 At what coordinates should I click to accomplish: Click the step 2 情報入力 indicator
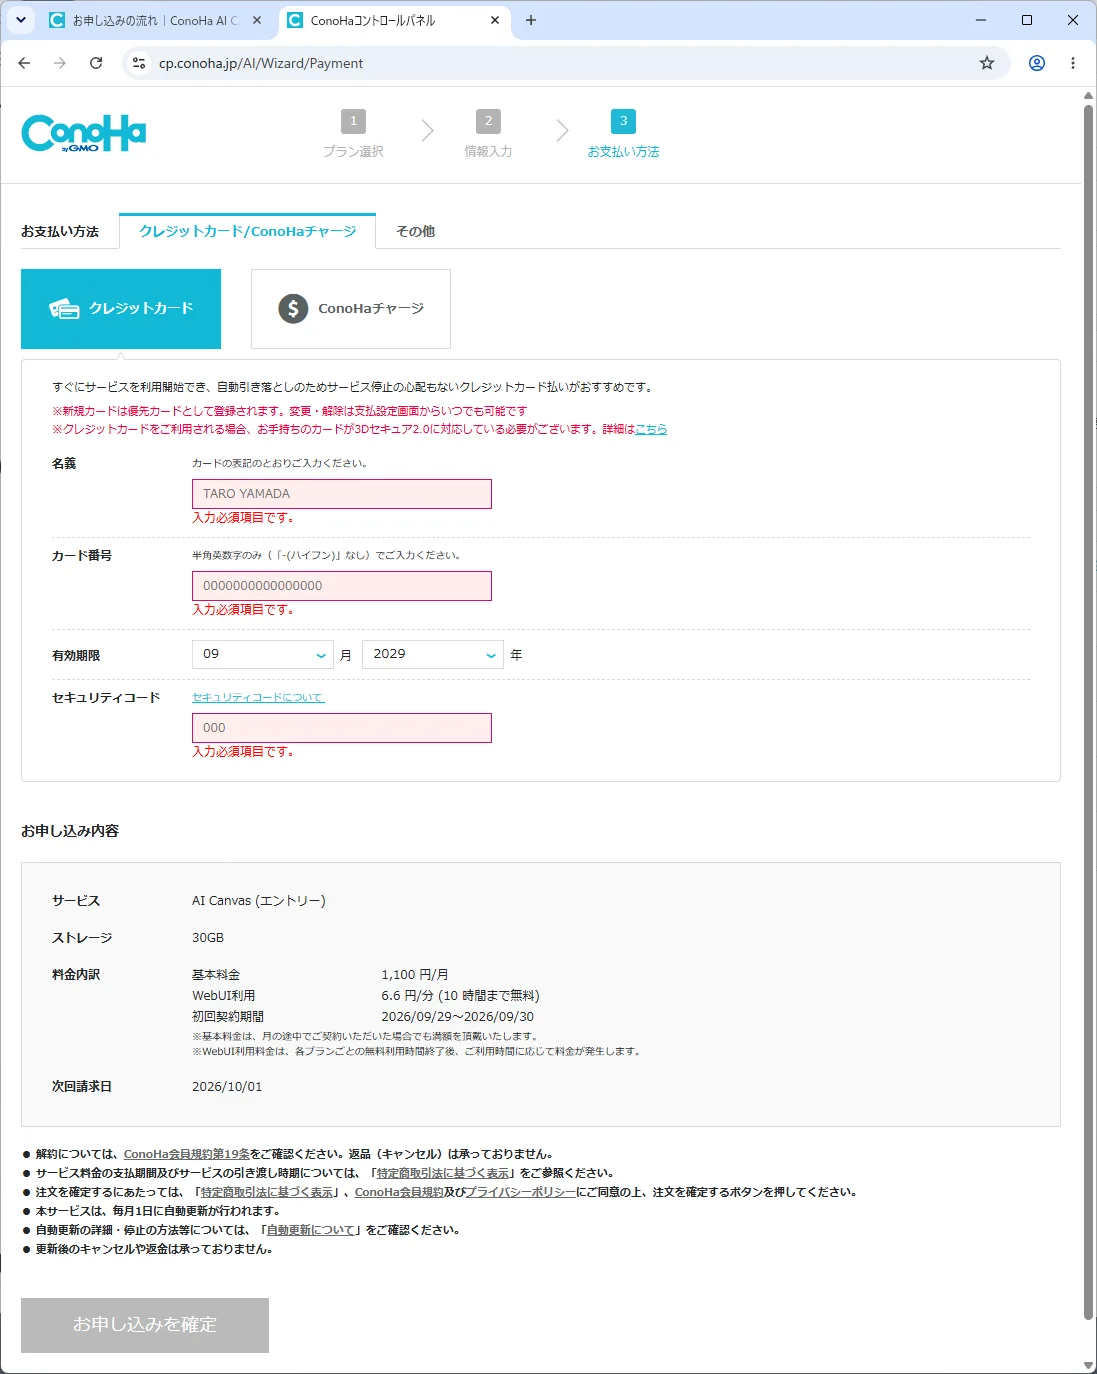488,134
